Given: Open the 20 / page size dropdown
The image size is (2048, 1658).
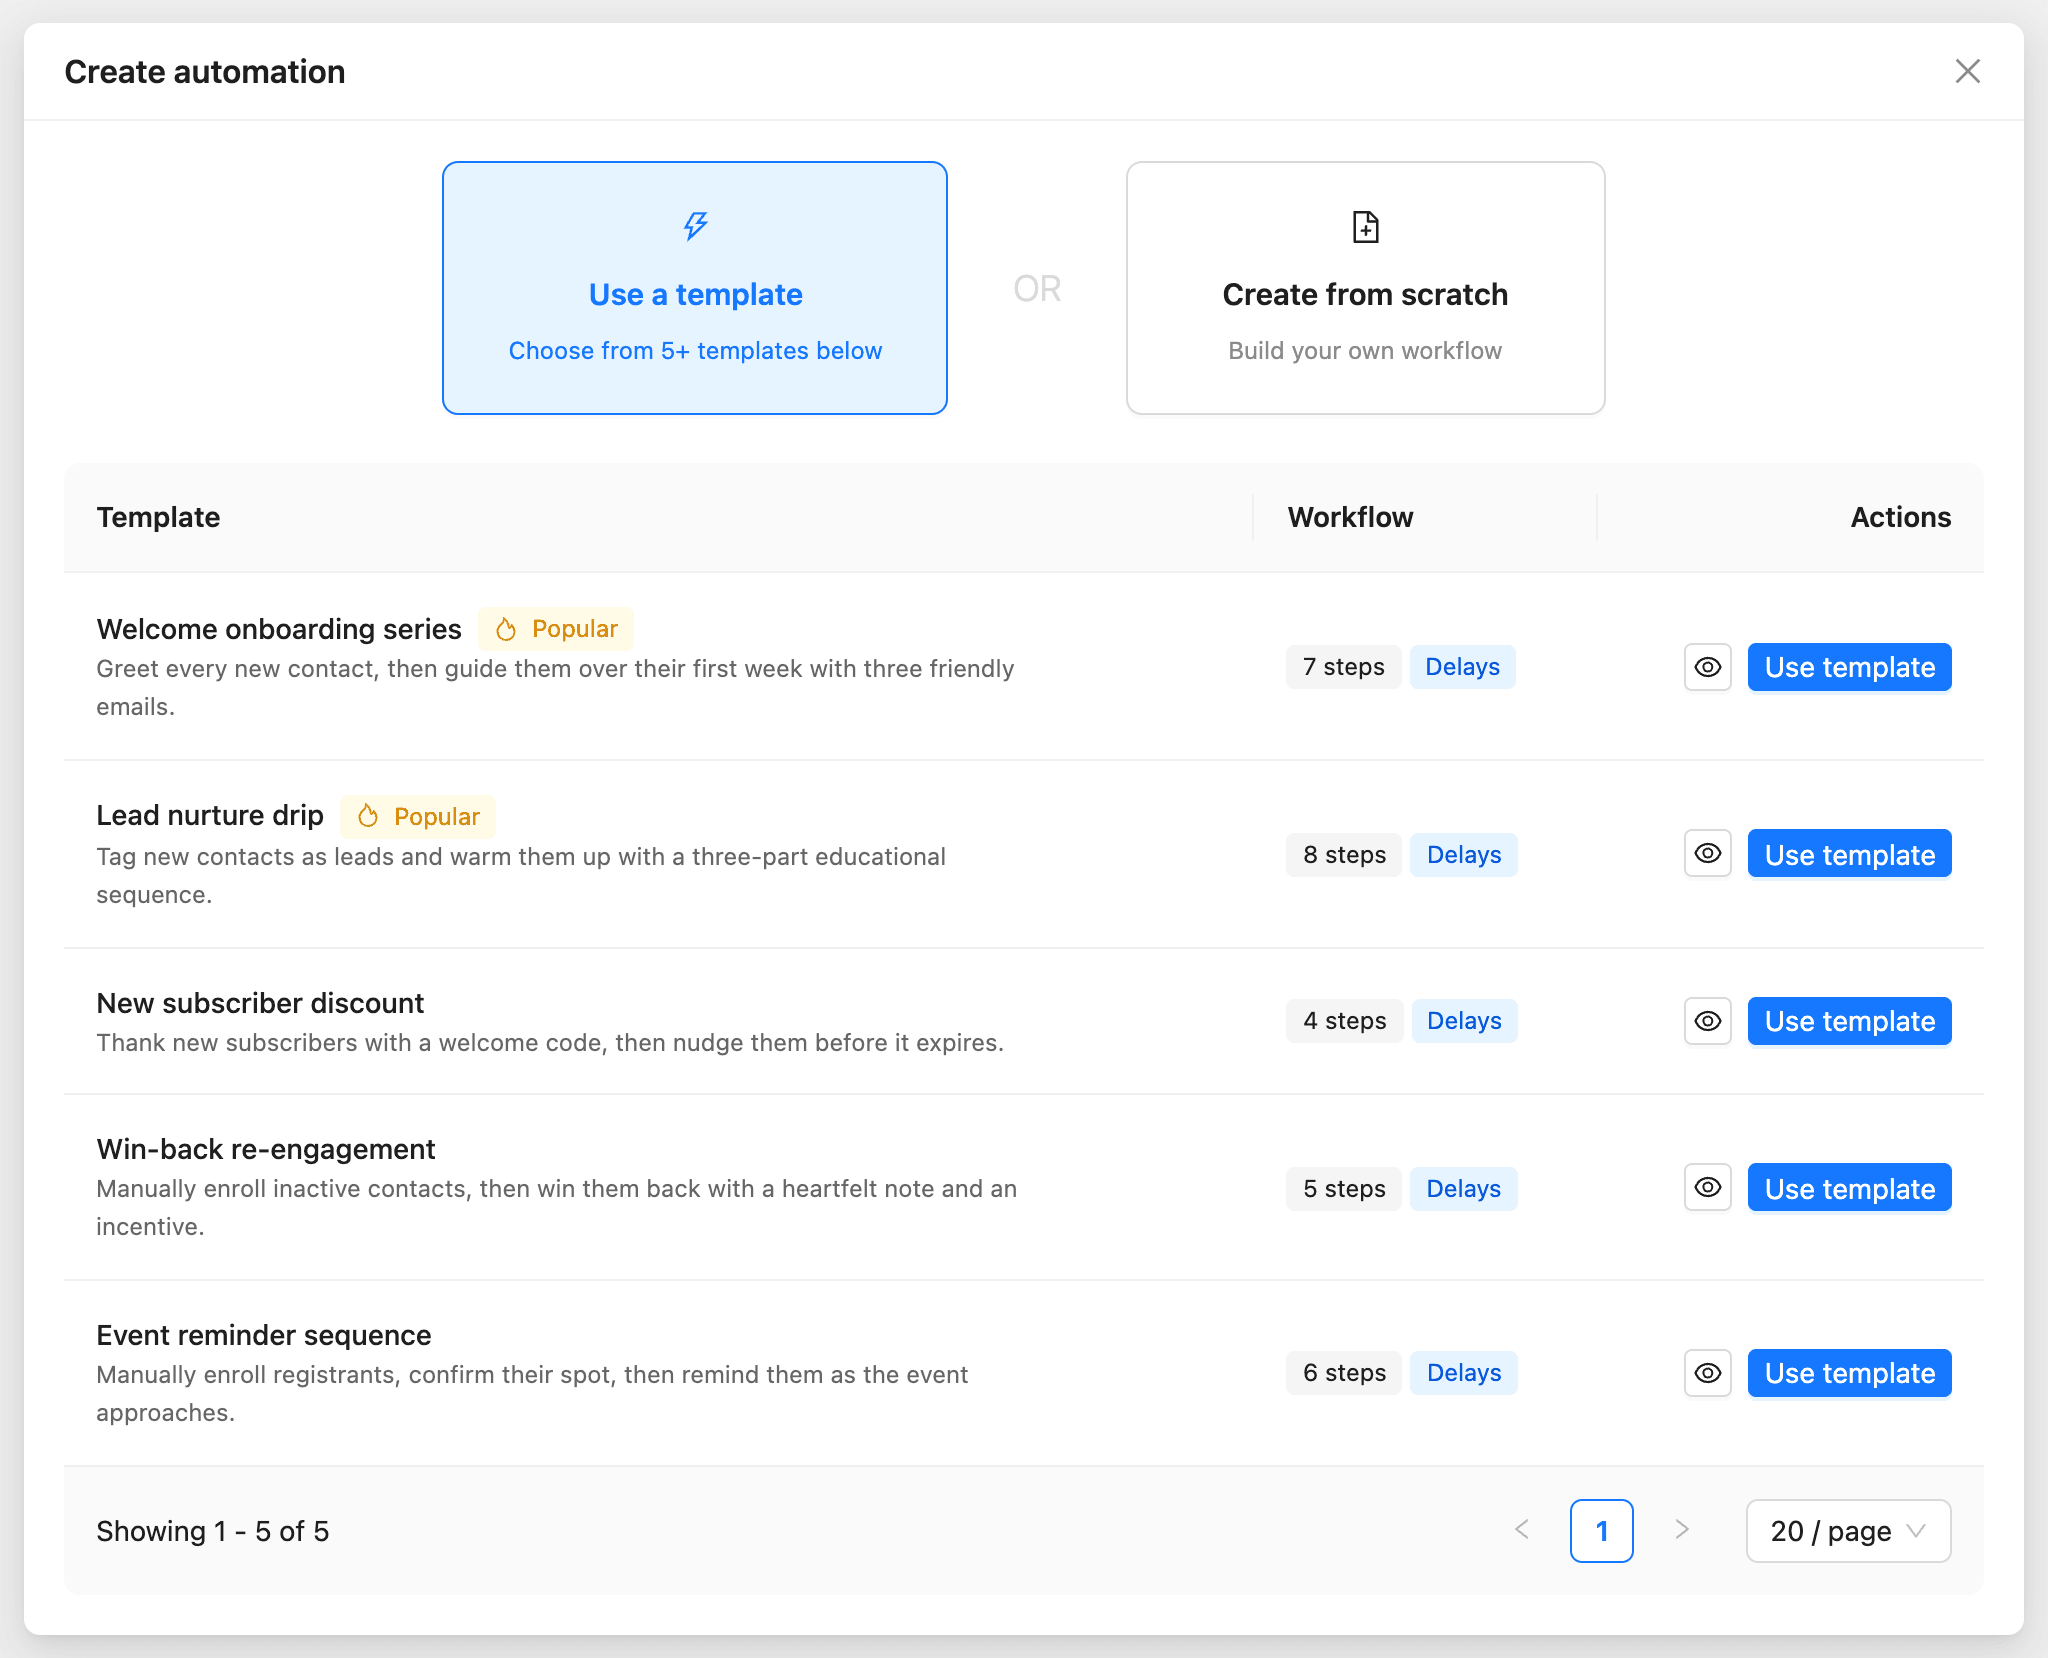Looking at the screenshot, I should click(x=1848, y=1531).
